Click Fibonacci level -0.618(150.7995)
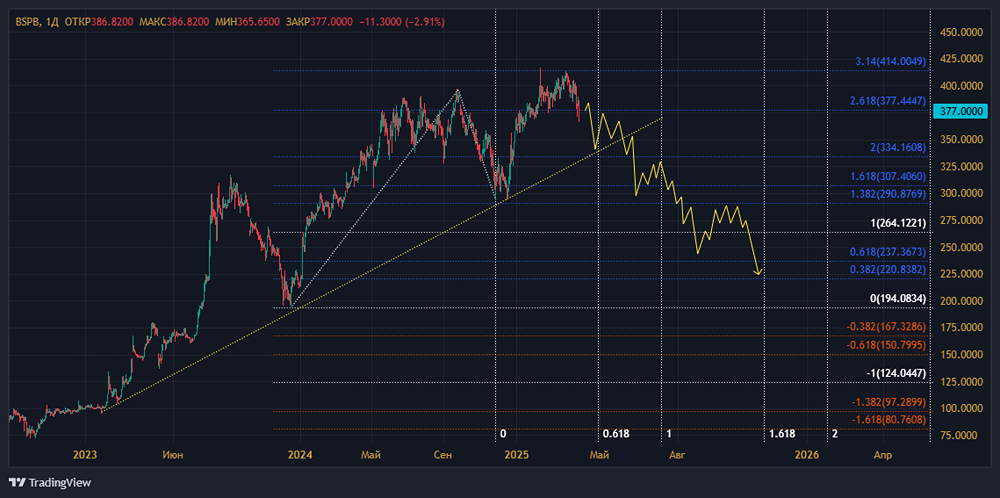 886,344
